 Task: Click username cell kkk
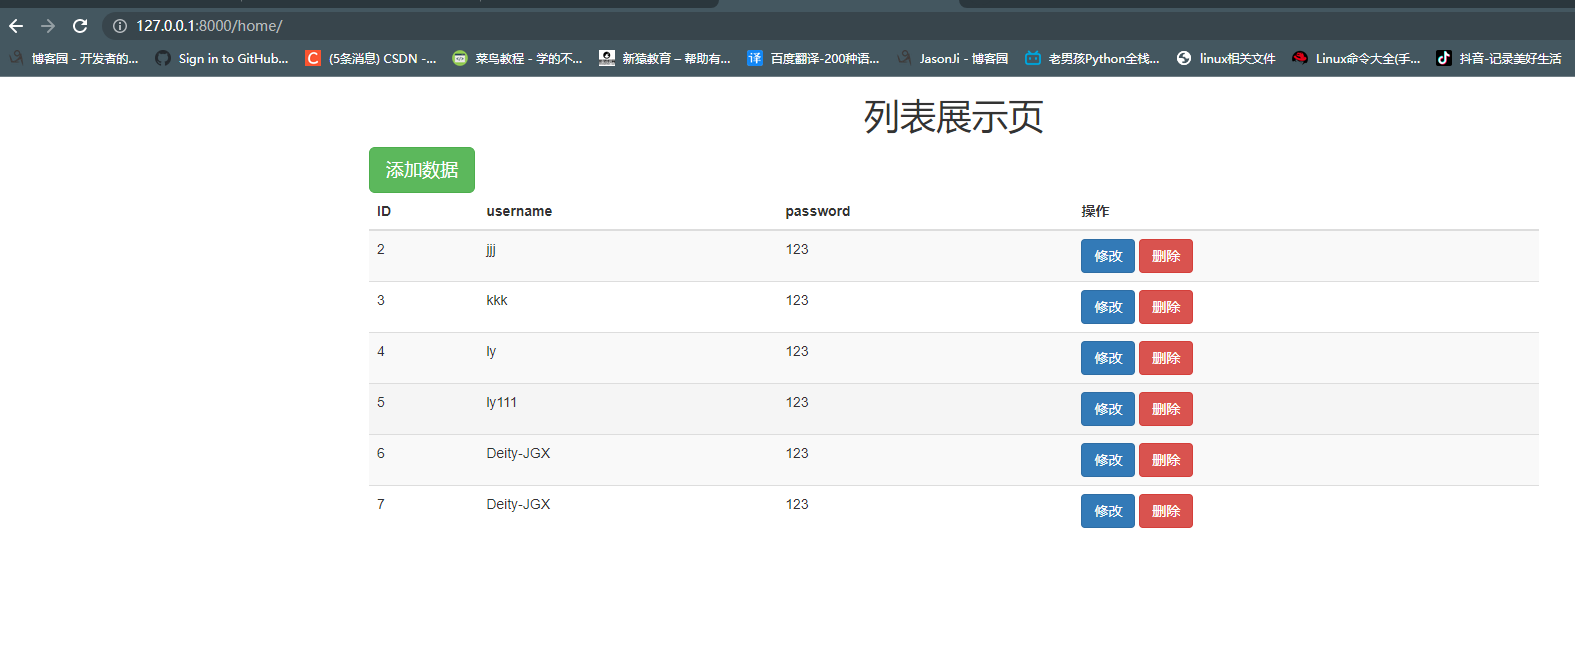point(497,300)
